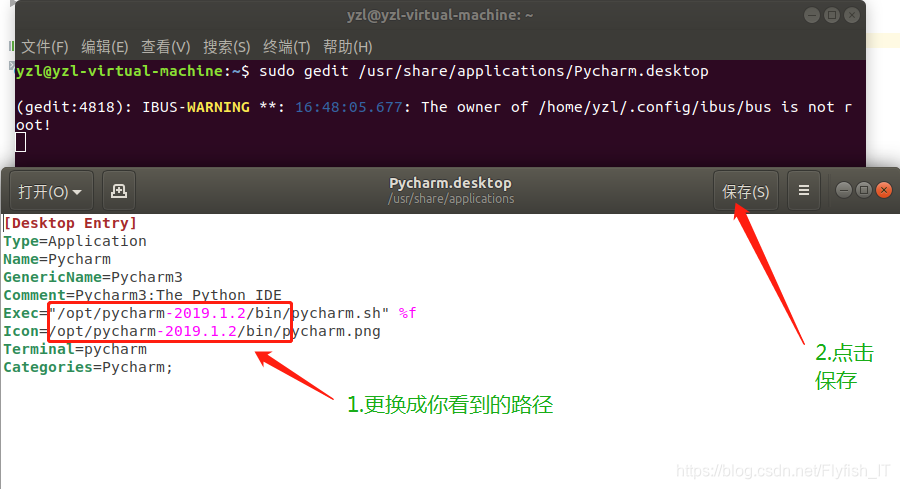Open the 搜索(S) menu in terminal
900x489 pixels.
coord(227,46)
